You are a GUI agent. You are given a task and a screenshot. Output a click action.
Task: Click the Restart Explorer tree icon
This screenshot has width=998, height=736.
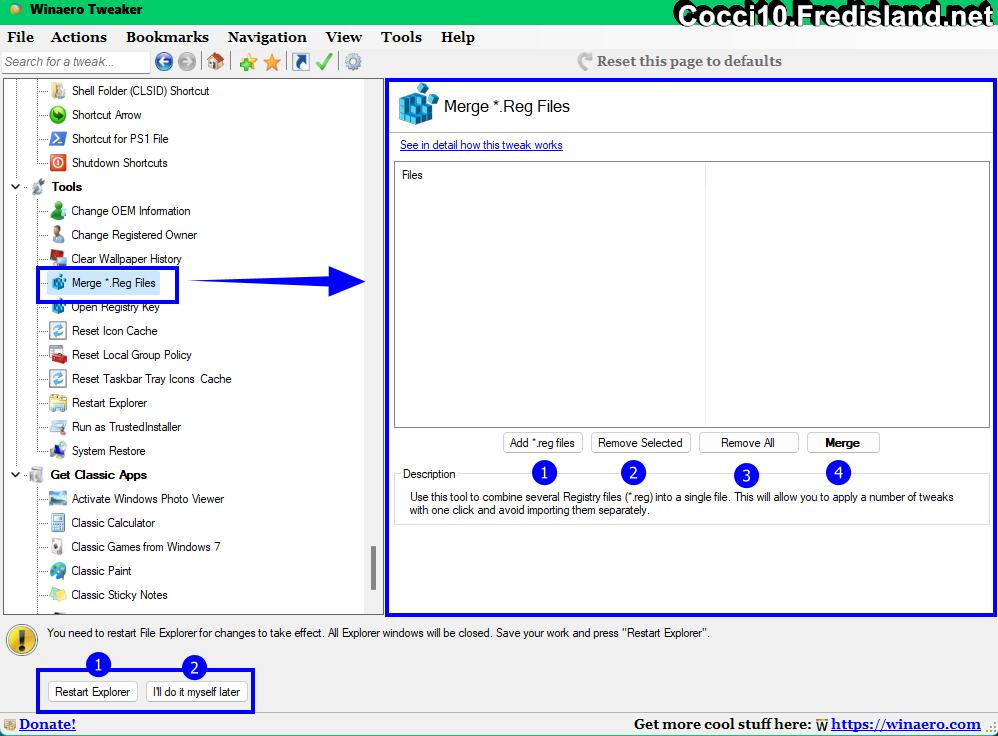tap(58, 403)
